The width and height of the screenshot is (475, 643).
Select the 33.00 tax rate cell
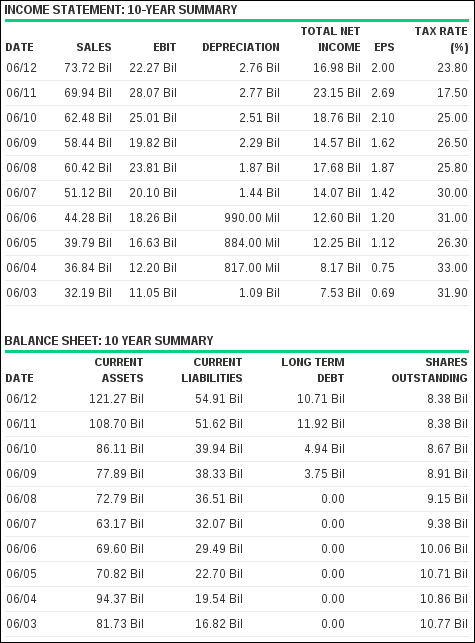pos(452,268)
